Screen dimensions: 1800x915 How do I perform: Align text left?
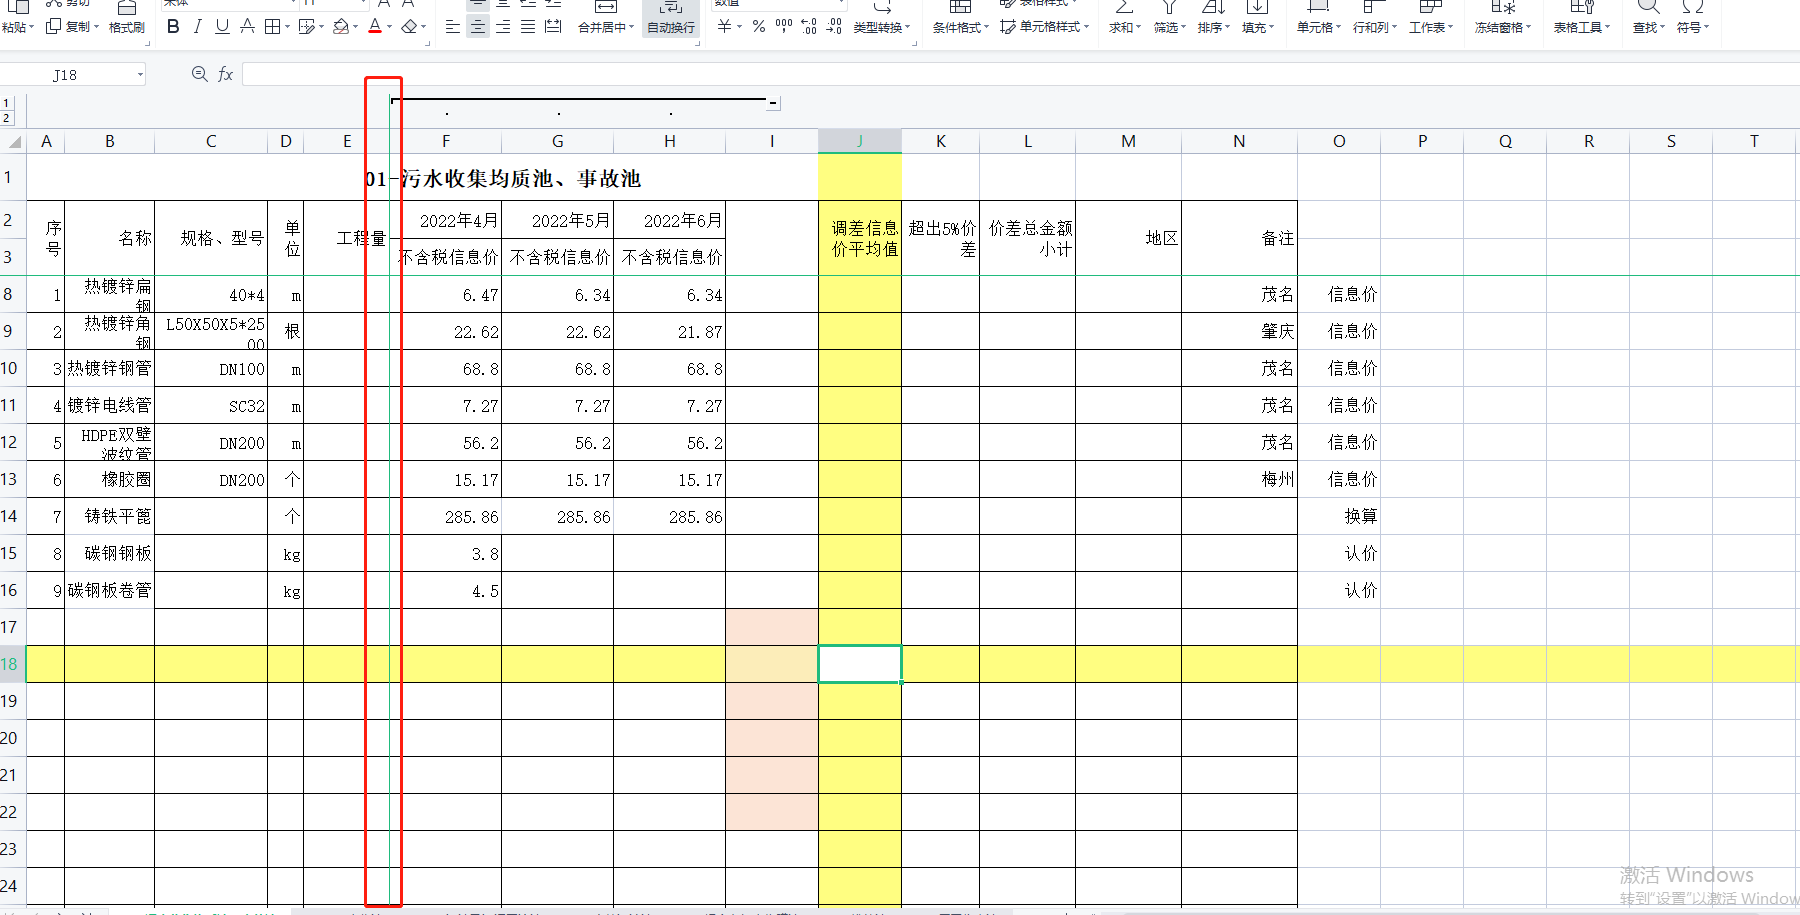point(453,27)
